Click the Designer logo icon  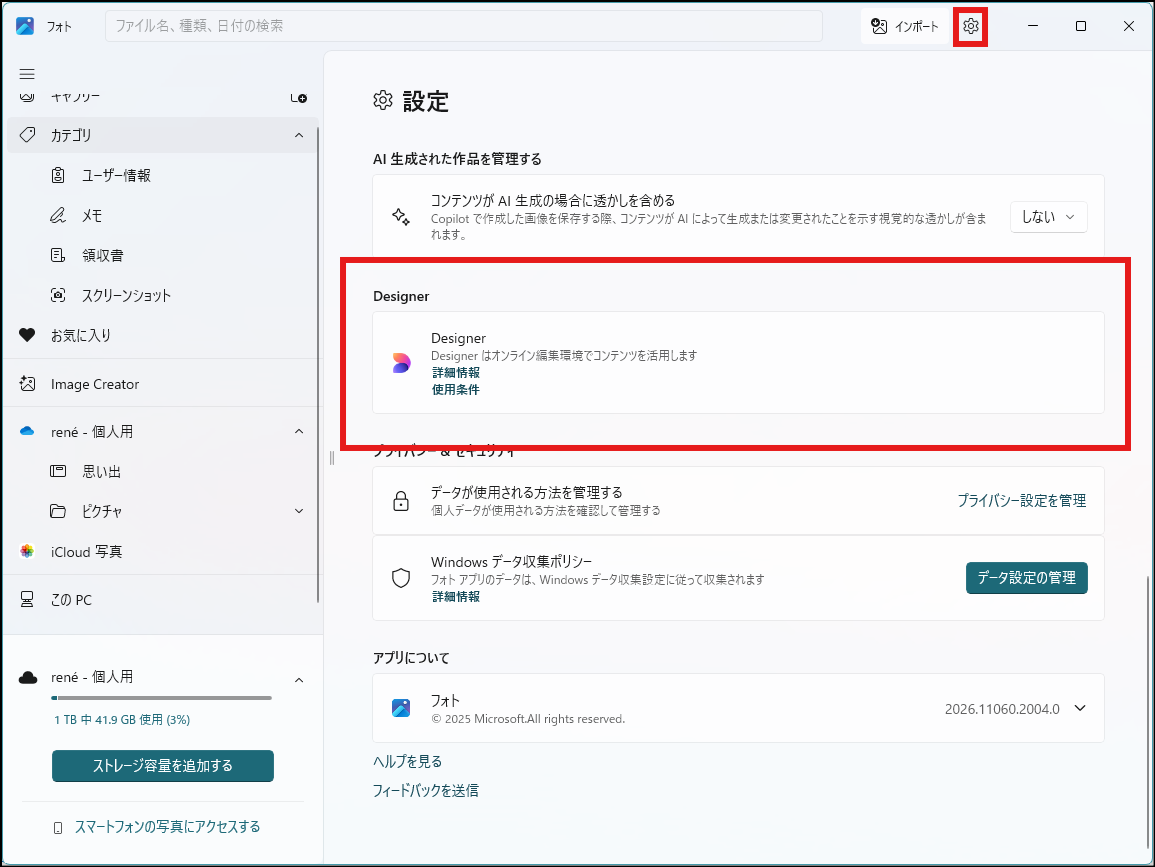pos(401,363)
